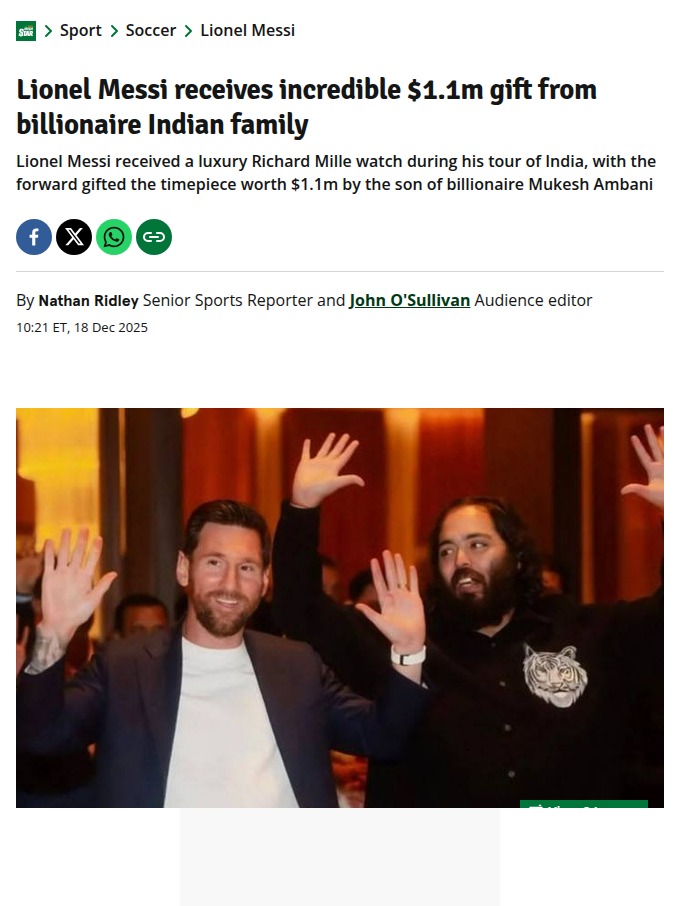Open the Lionel Messi topic breadcrumb

pyautogui.click(x=247, y=31)
